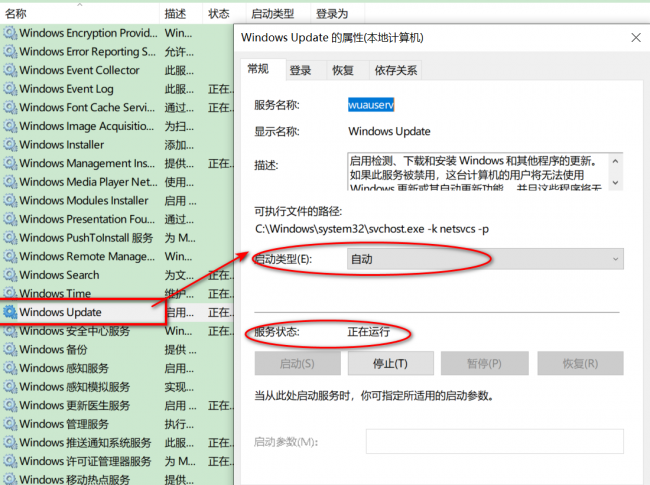The image size is (650, 485).
Task: Select the Windows 管理服务 service name
Action: (64, 424)
